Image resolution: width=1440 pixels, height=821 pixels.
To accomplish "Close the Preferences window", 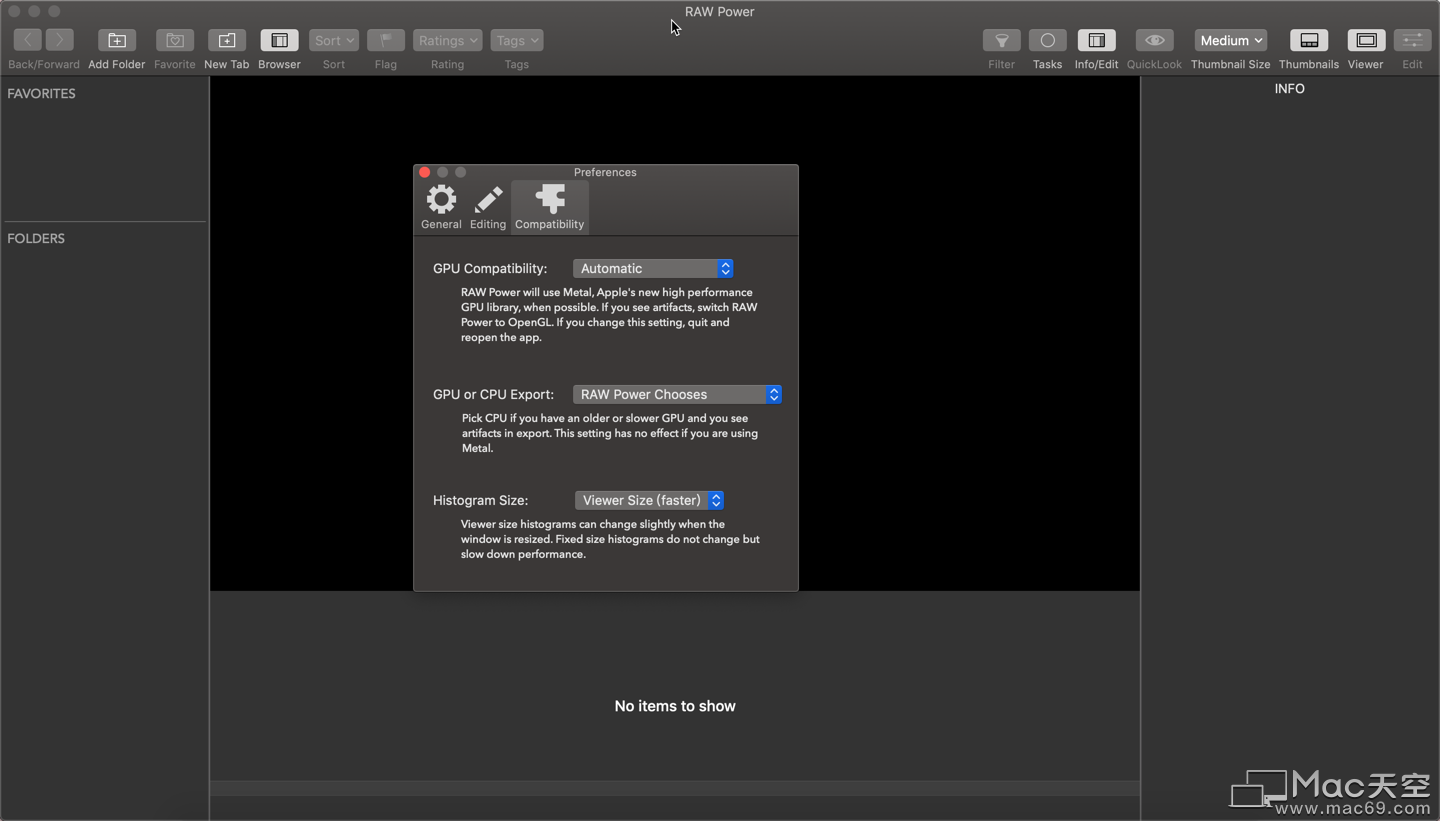I will point(424,172).
